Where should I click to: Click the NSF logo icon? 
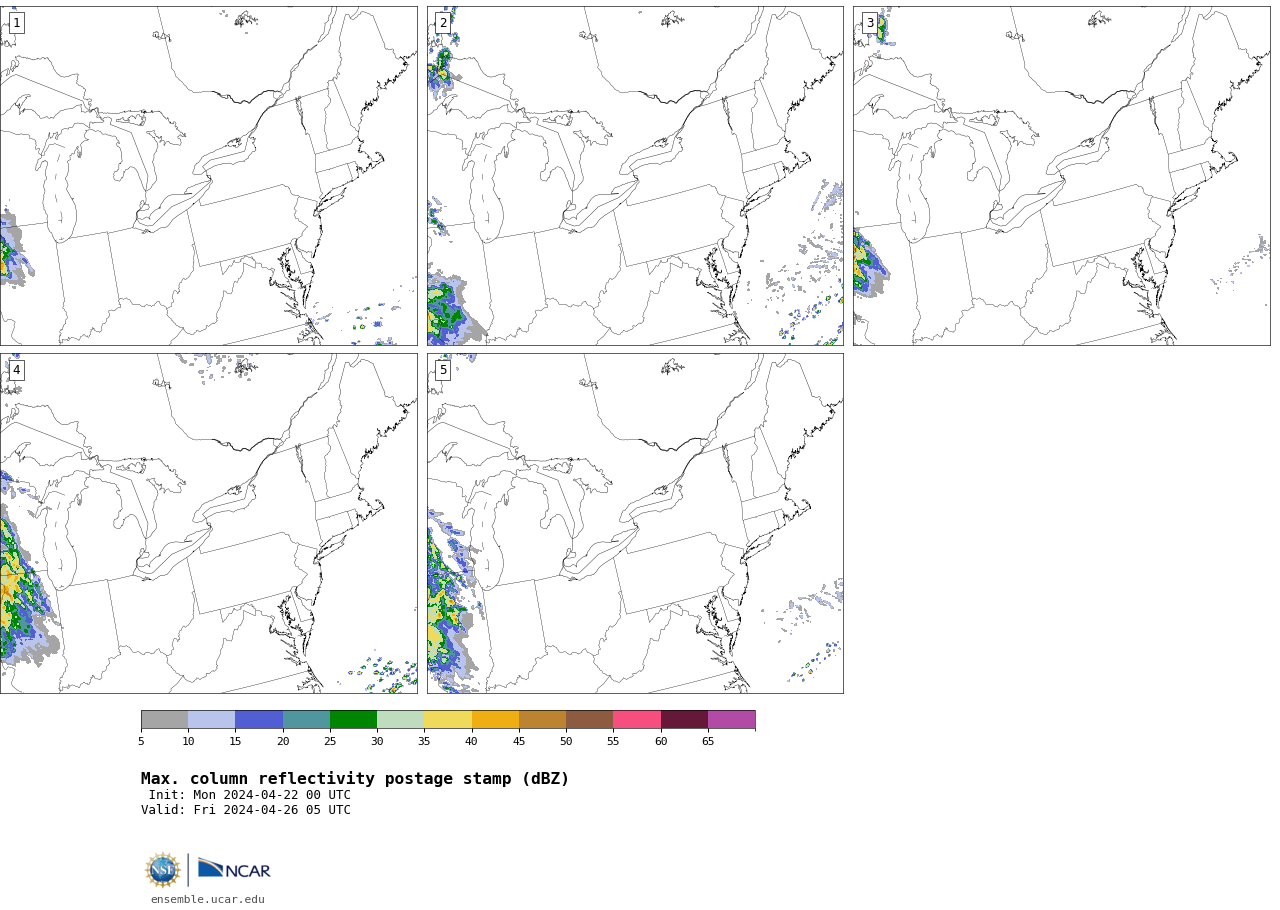click(x=163, y=870)
